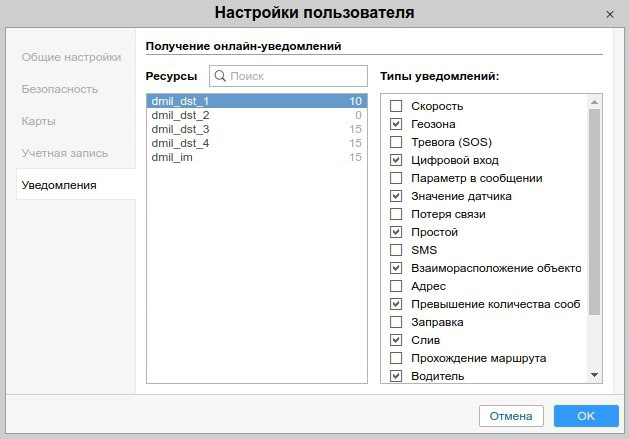The width and height of the screenshot is (629, 439).
Task: Open the Общие настройки tab
Action: click(71, 57)
